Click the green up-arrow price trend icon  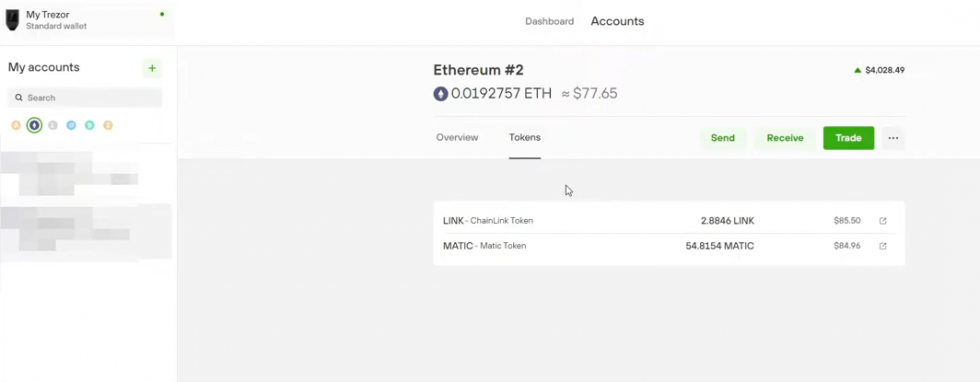[858, 71]
